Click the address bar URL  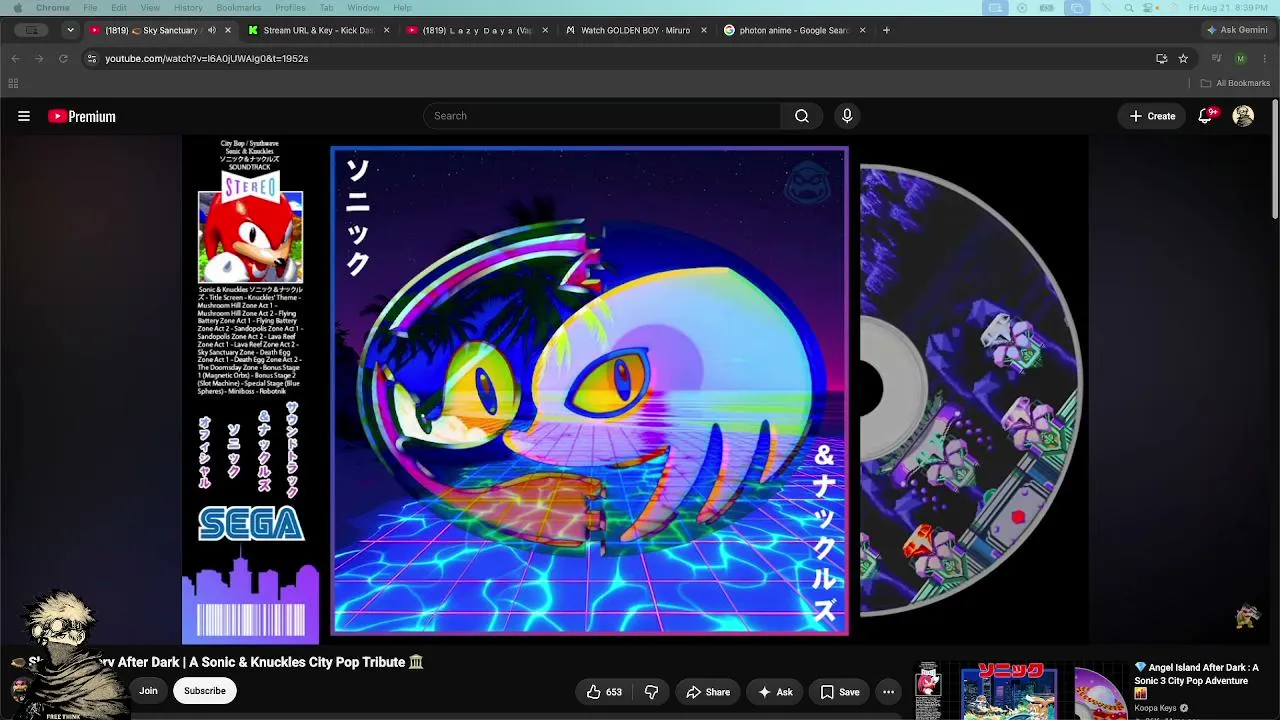[207, 58]
